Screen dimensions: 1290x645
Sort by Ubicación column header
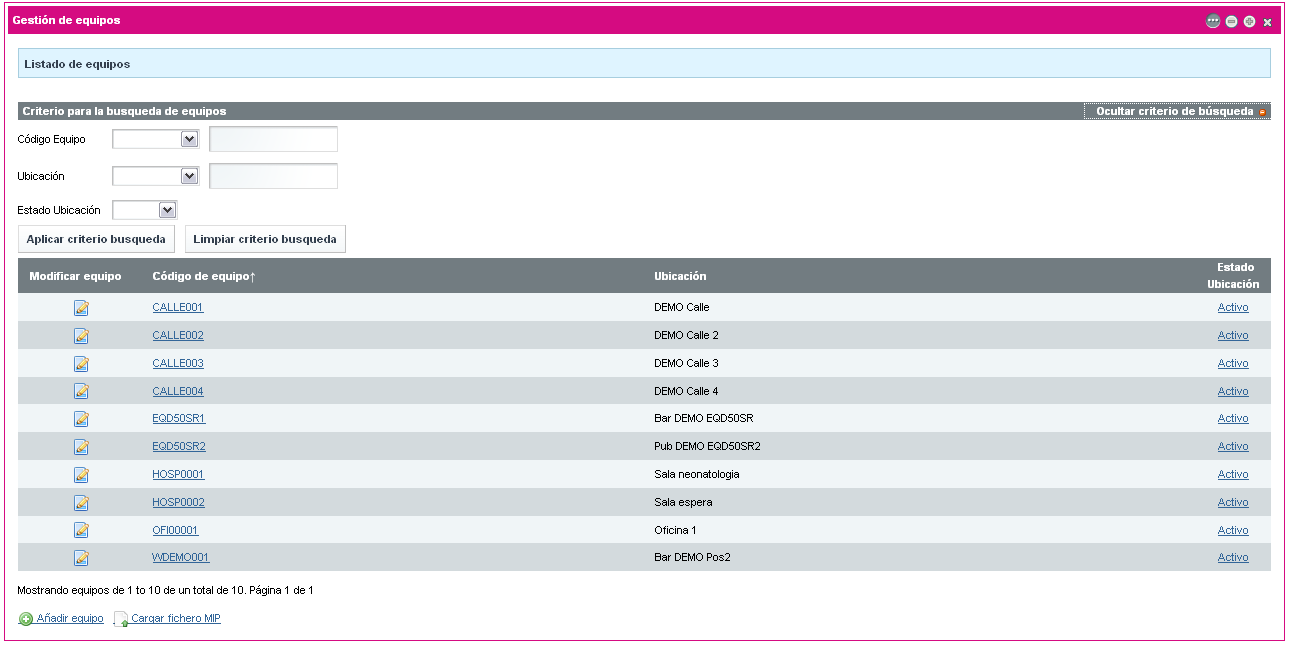pyautogui.click(x=680, y=276)
